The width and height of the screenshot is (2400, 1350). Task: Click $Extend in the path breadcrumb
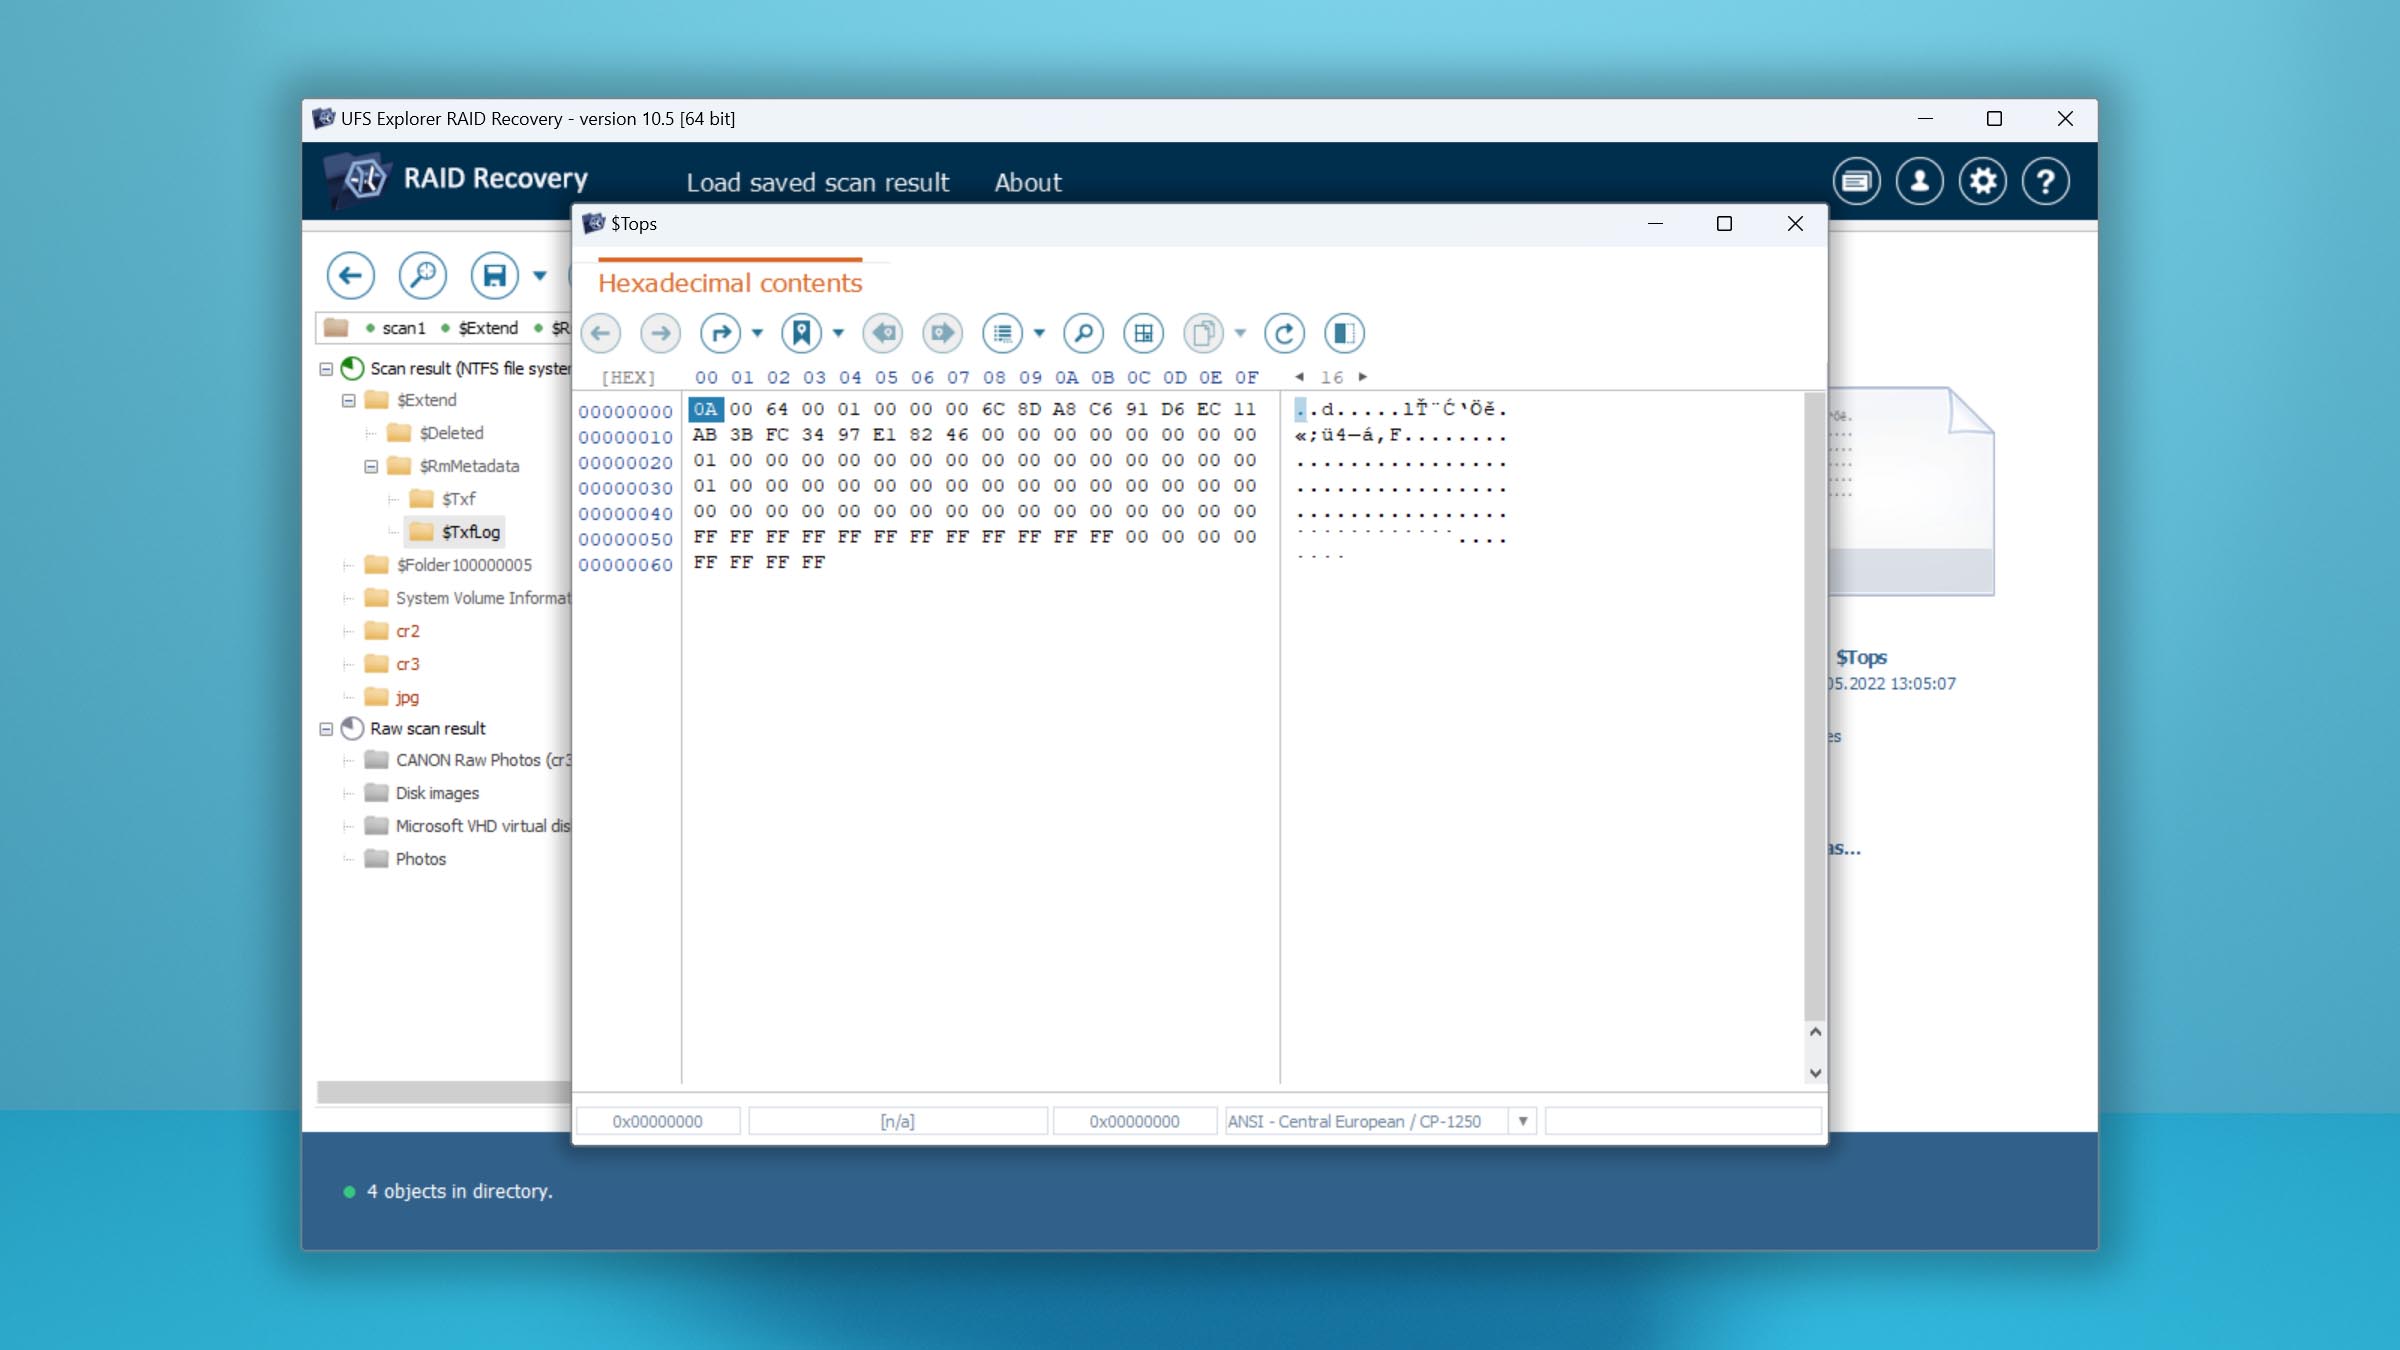click(488, 328)
